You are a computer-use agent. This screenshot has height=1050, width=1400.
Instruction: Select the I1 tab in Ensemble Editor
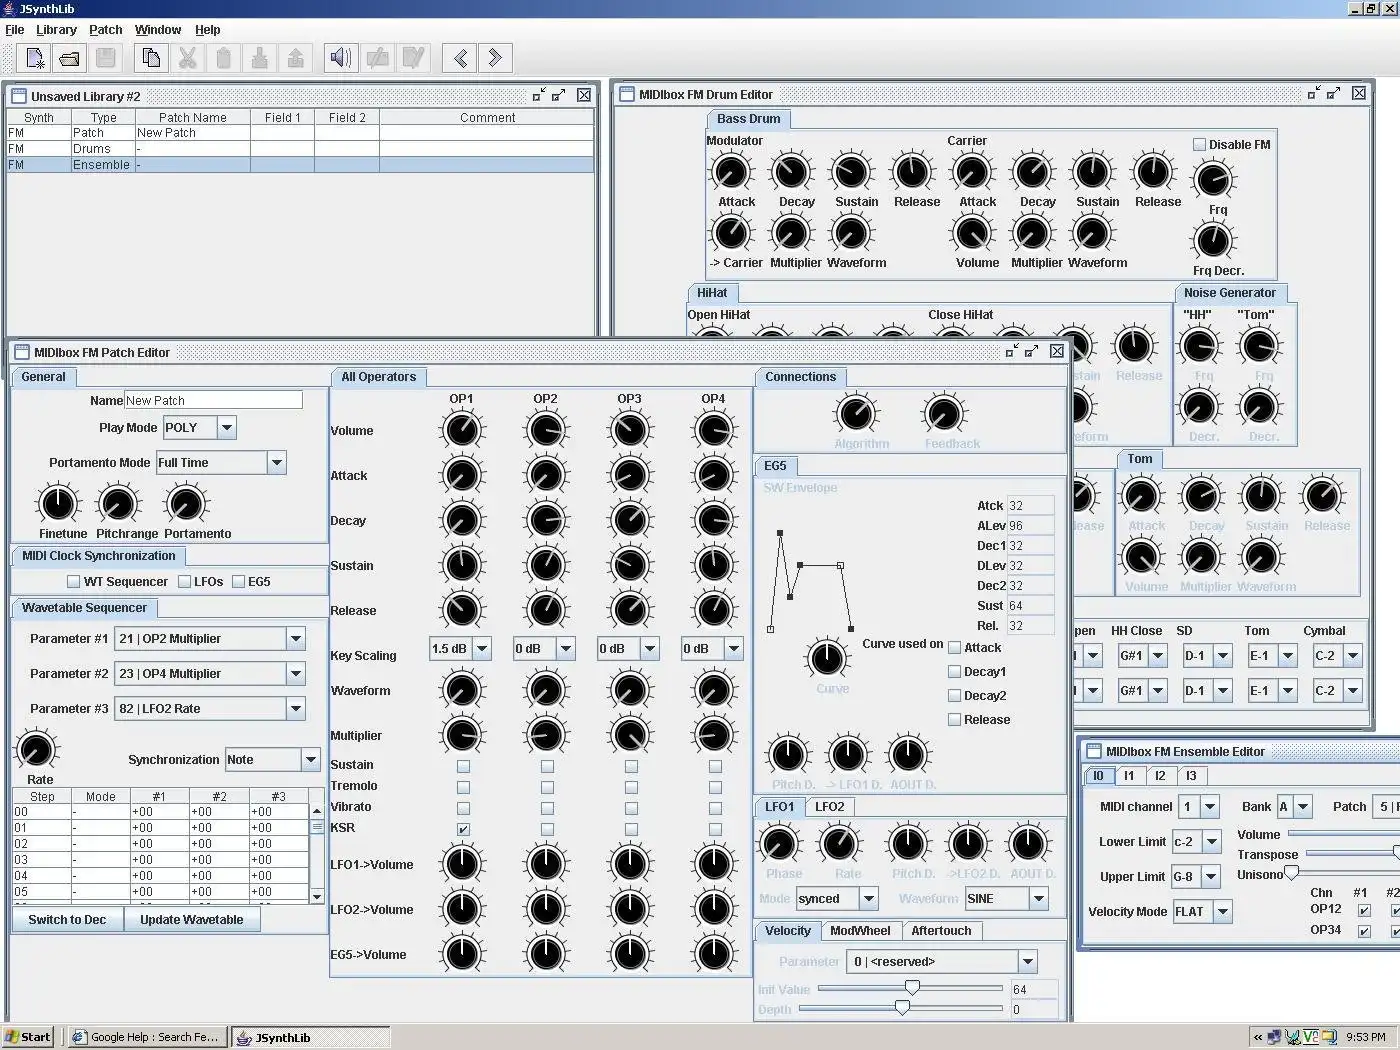point(1129,776)
